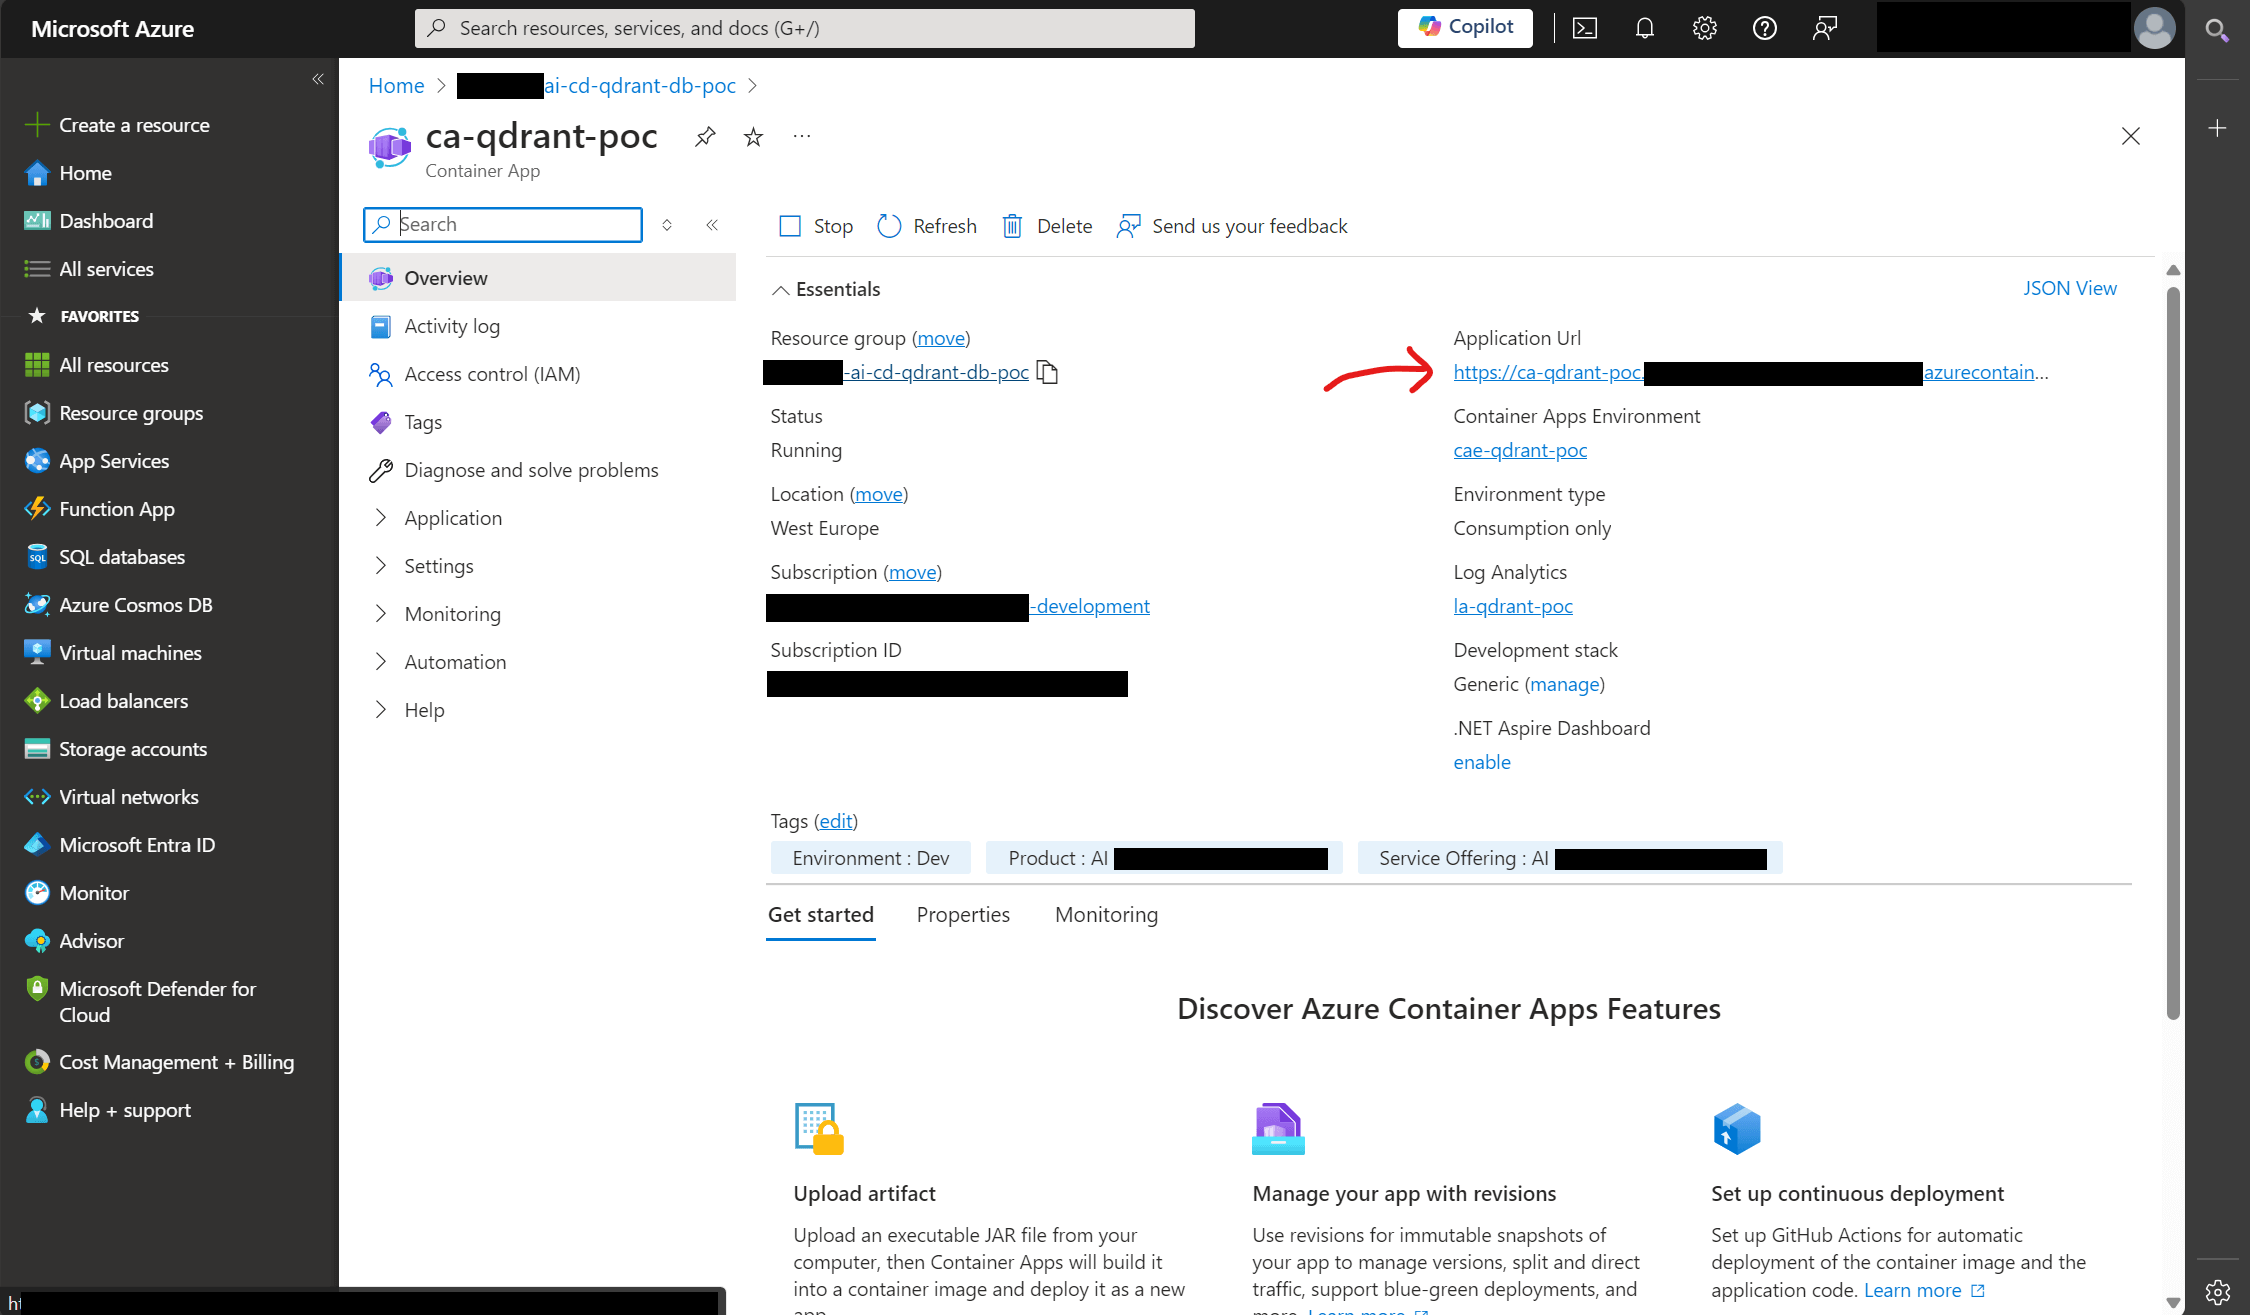Click the resource menu Search field

click(503, 224)
